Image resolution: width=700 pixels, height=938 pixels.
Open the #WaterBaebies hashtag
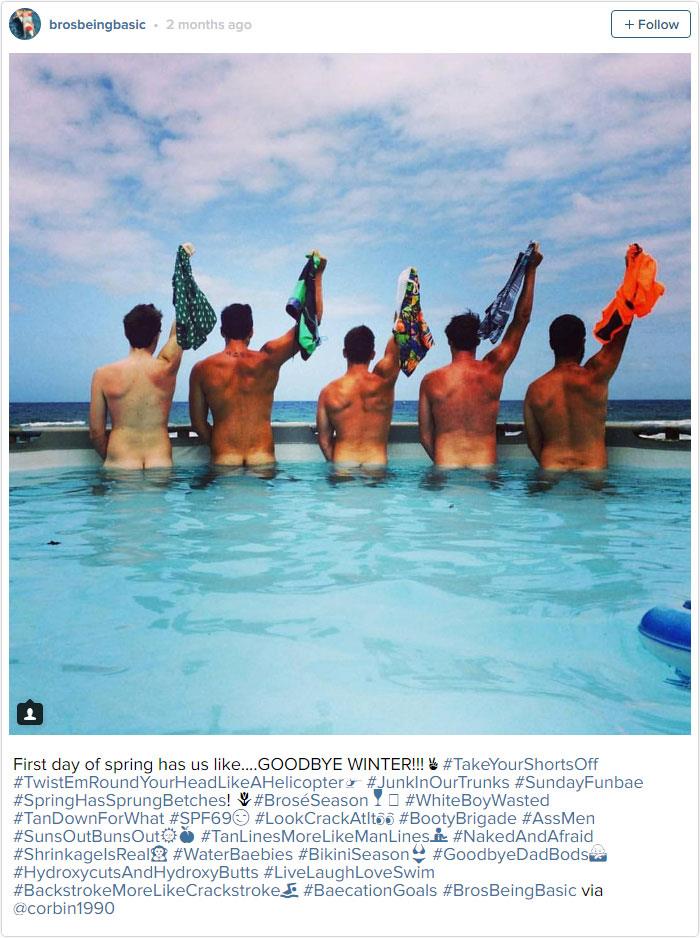233,854
